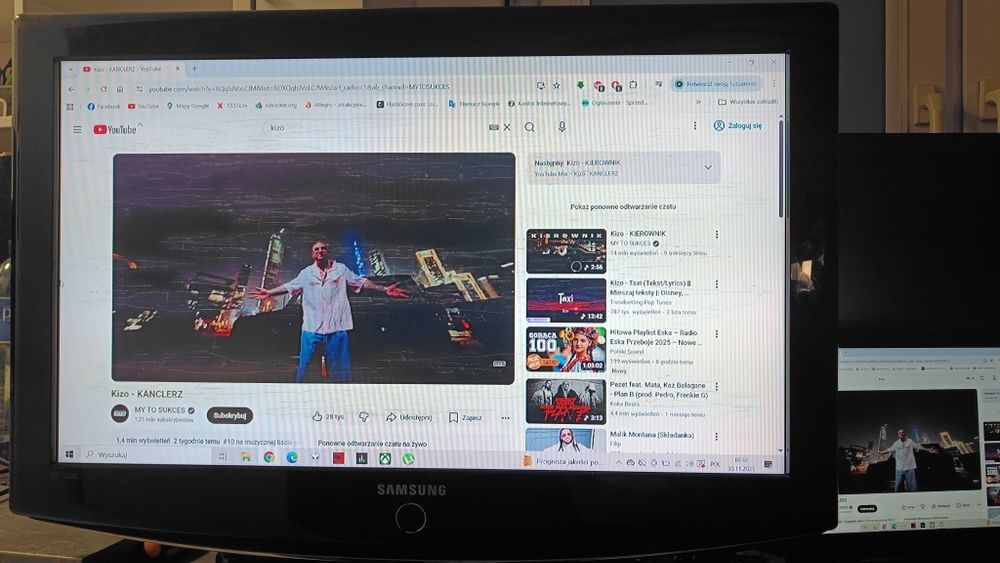Open the tab search dropdown arrow
1000x563 pixels.
tap(71, 69)
